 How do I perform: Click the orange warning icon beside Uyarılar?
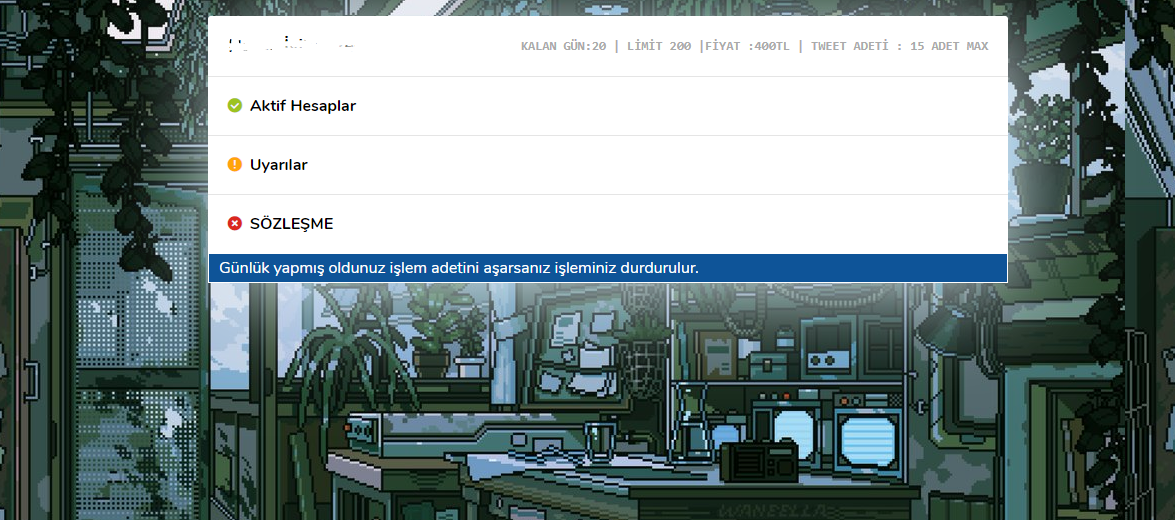235,165
